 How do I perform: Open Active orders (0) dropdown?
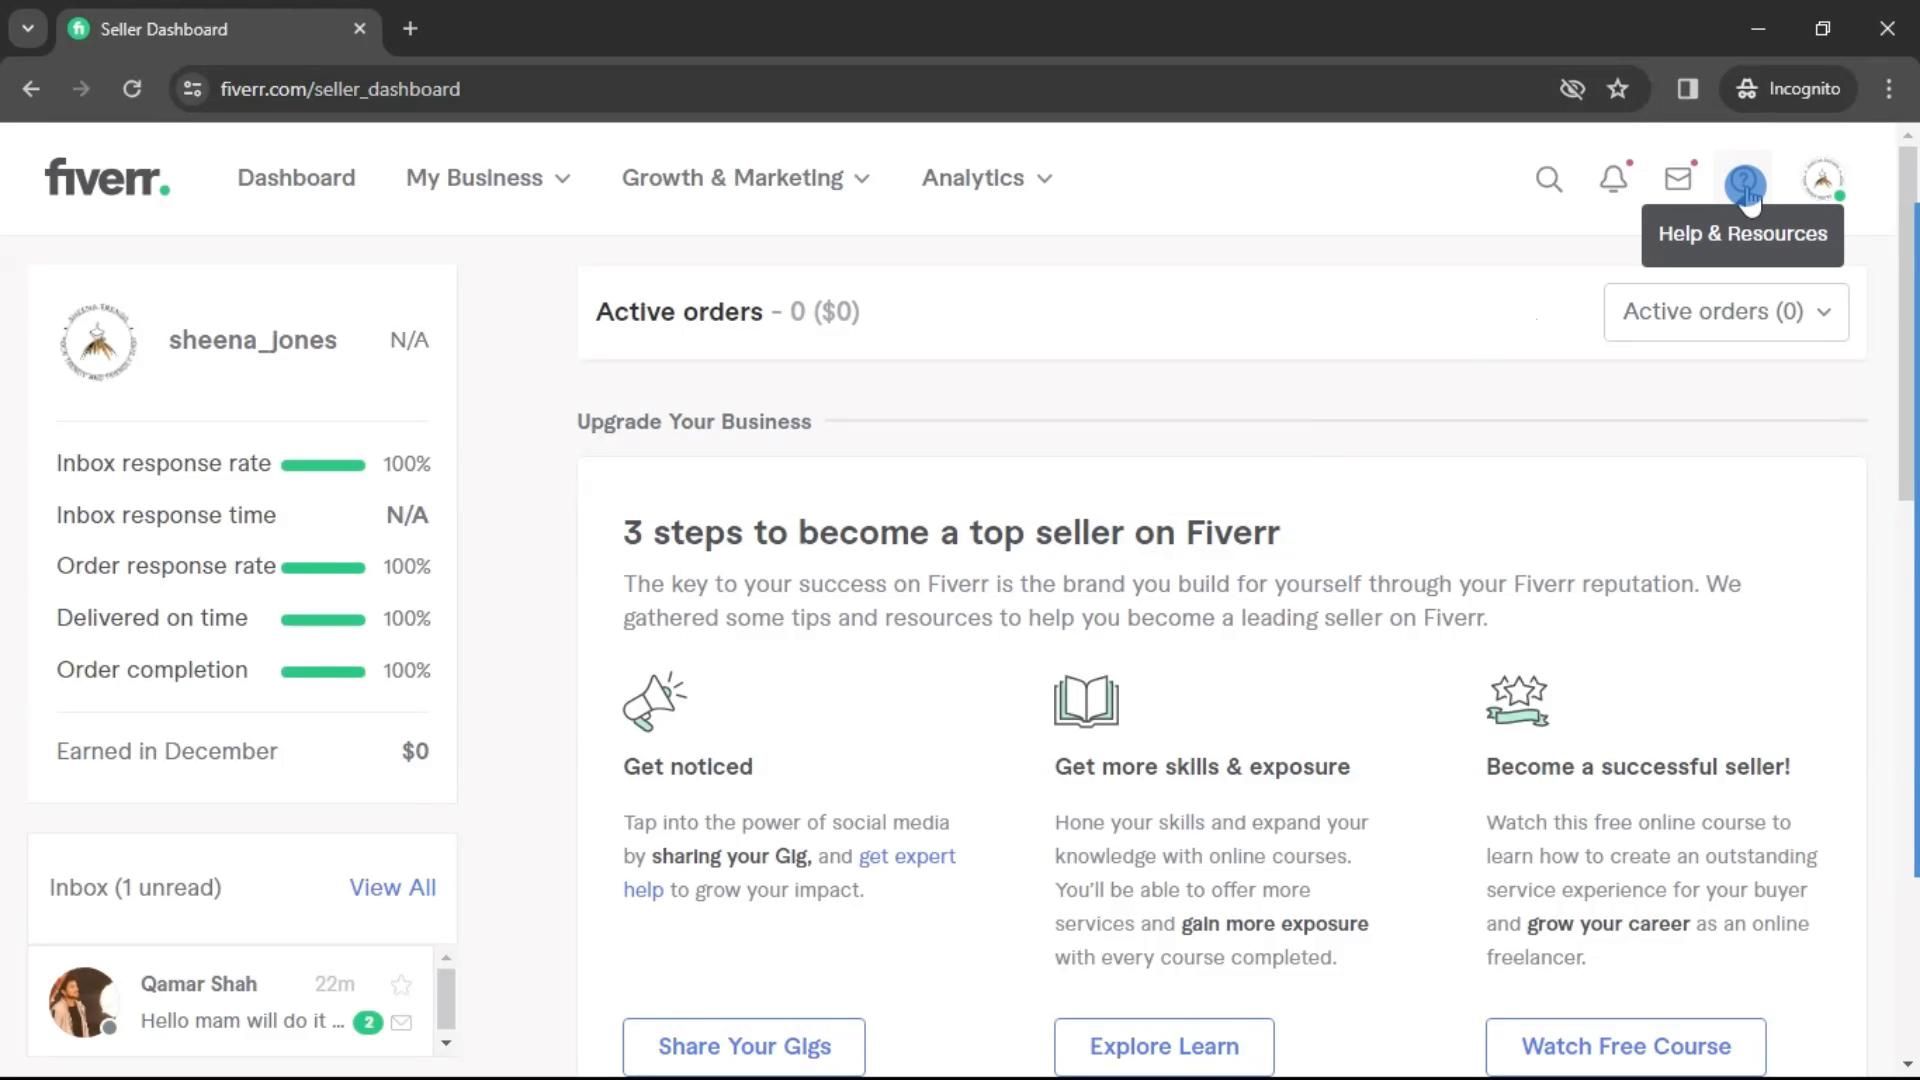[x=1726, y=312]
